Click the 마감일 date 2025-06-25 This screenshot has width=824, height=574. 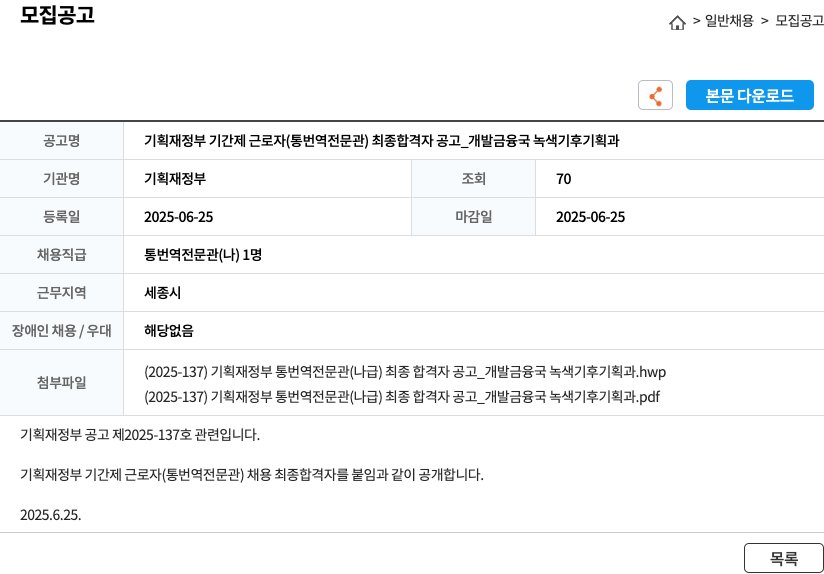pyautogui.click(x=591, y=217)
